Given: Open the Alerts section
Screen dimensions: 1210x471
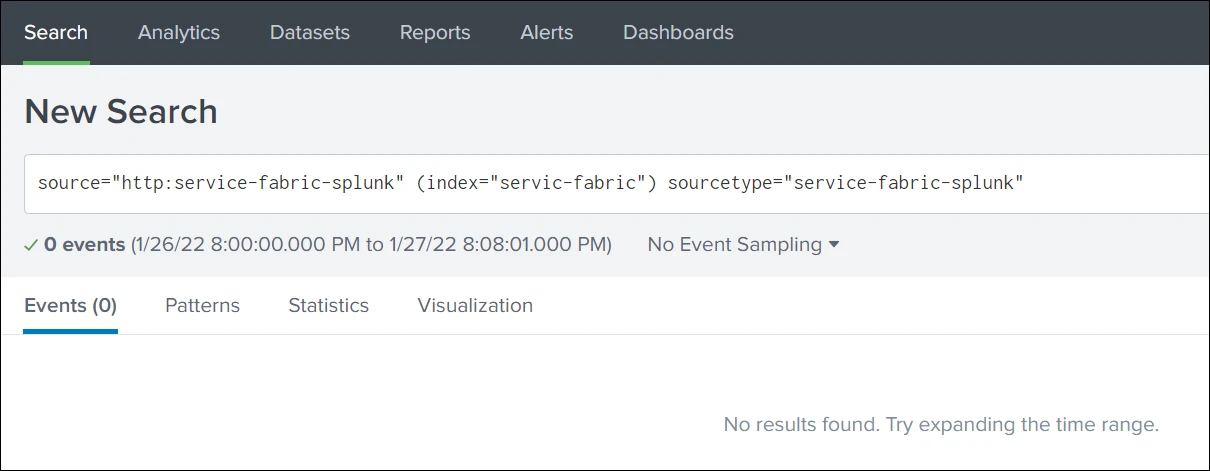Looking at the screenshot, I should click(x=547, y=32).
